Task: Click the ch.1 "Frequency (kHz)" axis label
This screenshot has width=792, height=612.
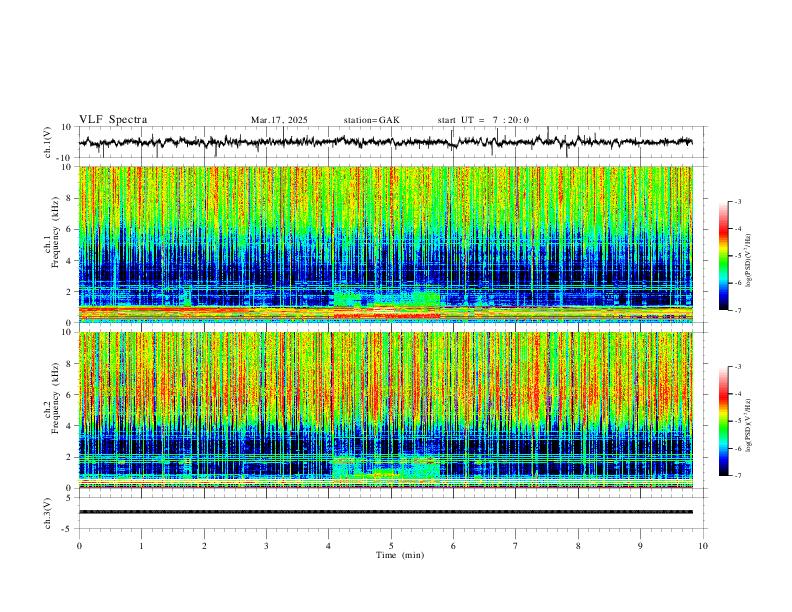Action: 56,233
